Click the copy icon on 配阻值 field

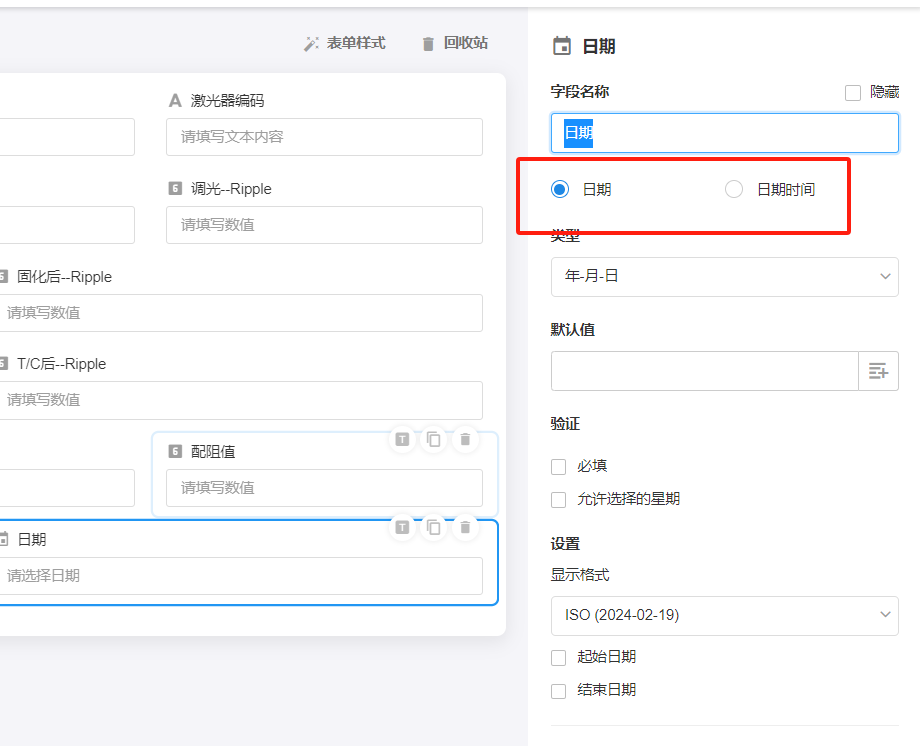[x=433, y=440]
